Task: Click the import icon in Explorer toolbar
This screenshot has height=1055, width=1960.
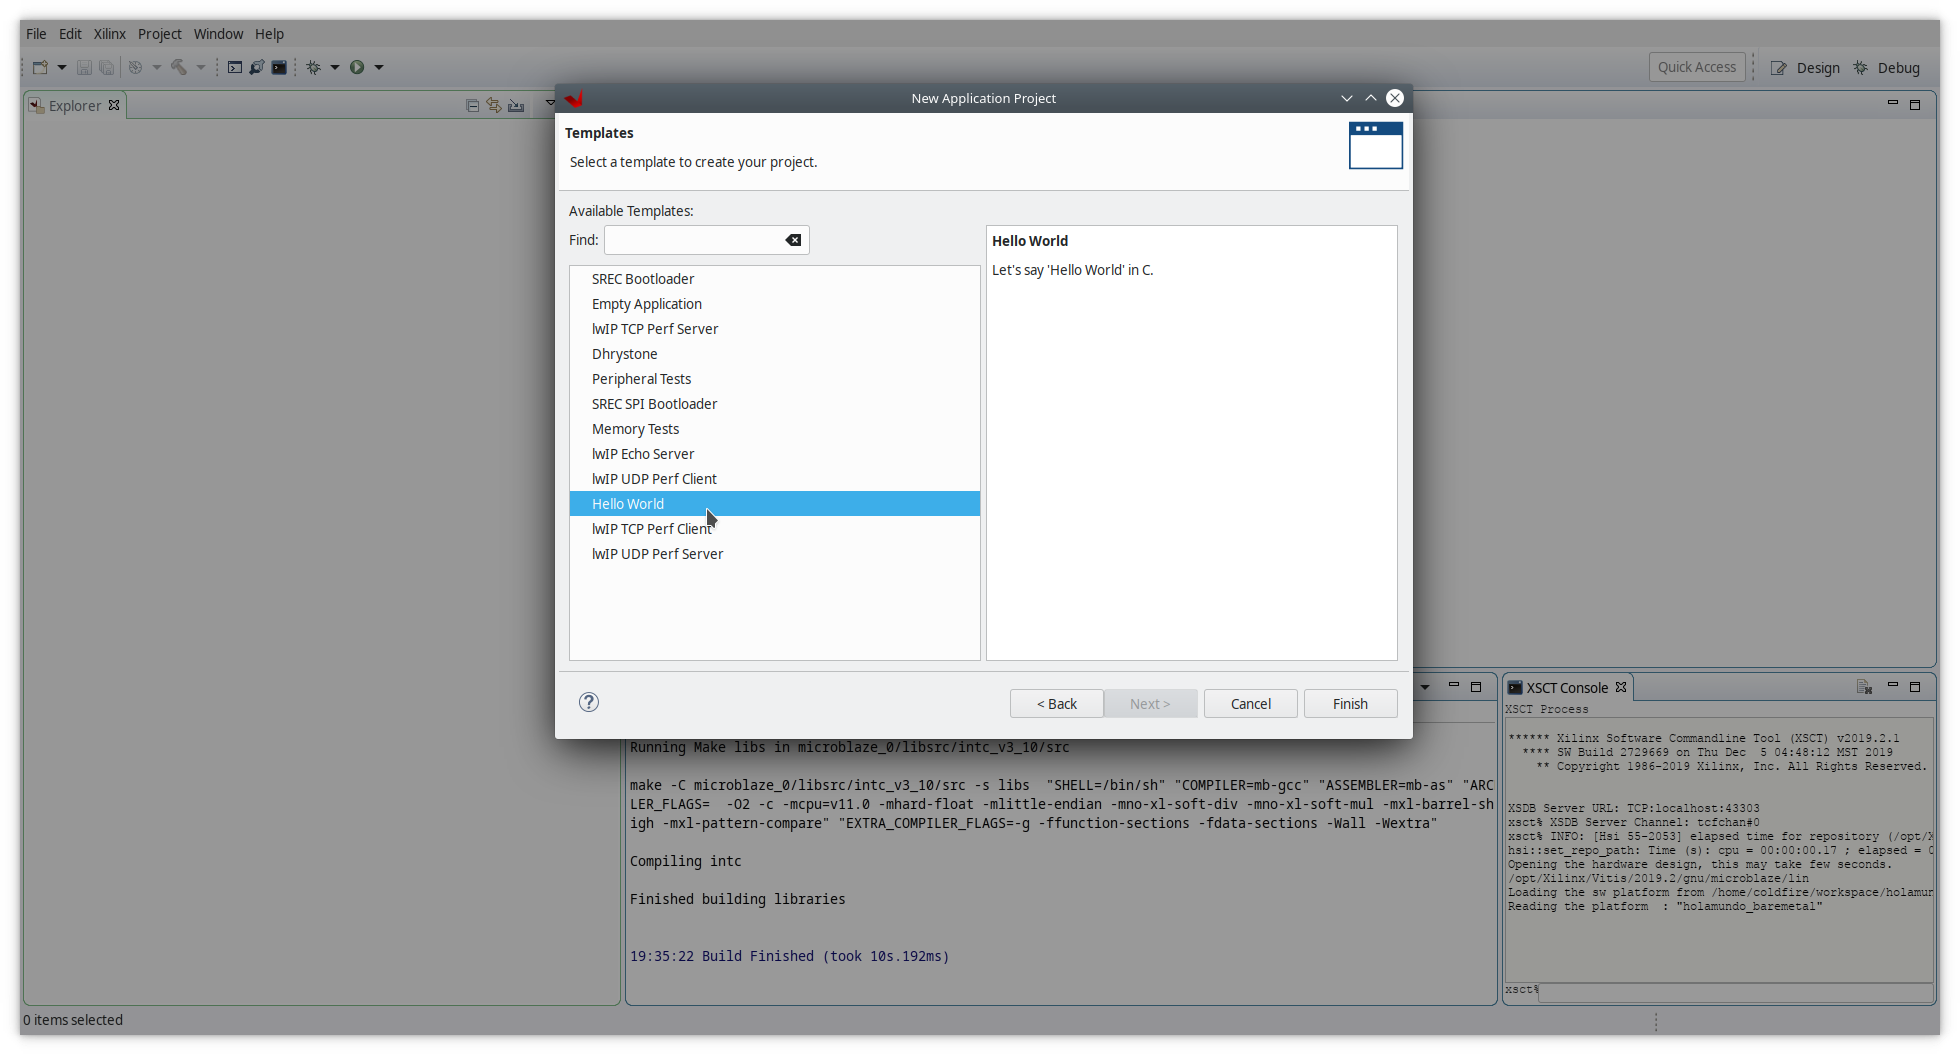Action: pyautogui.click(x=516, y=105)
